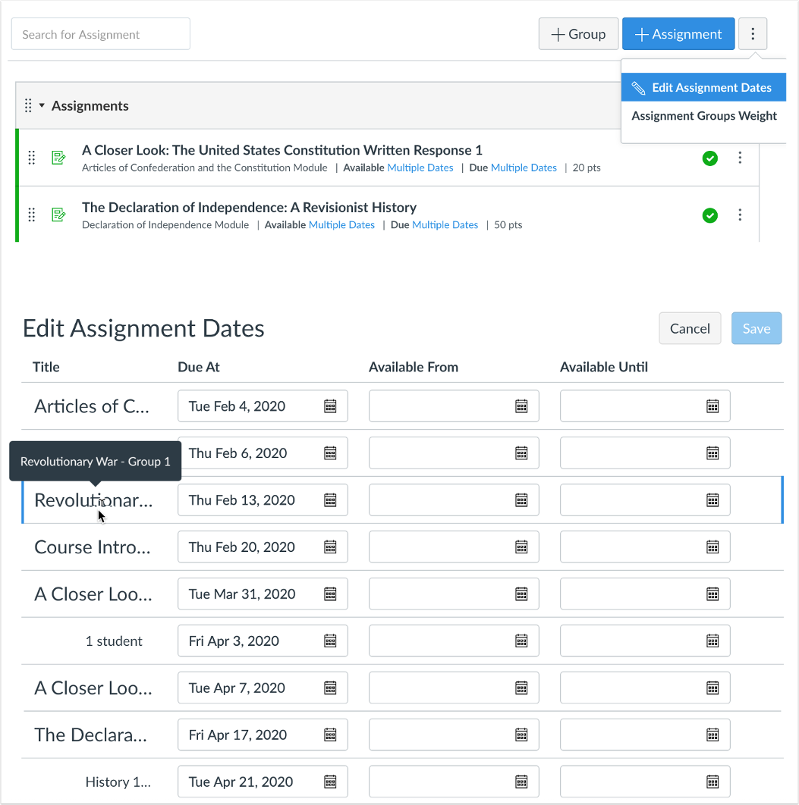This screenshot has height=805, width=799.
Task: Open kebab menu for A Closer Look assignment
Action: [x=739, y=157]
